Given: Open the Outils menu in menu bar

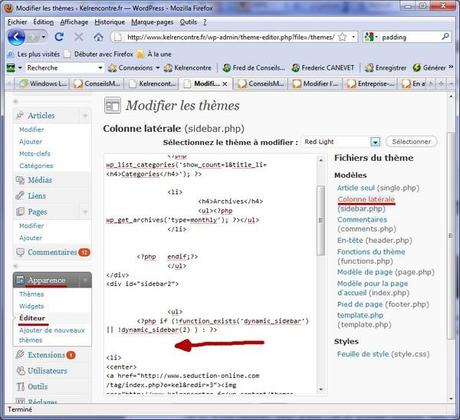Looking at the screenshot, I should 188,22.
